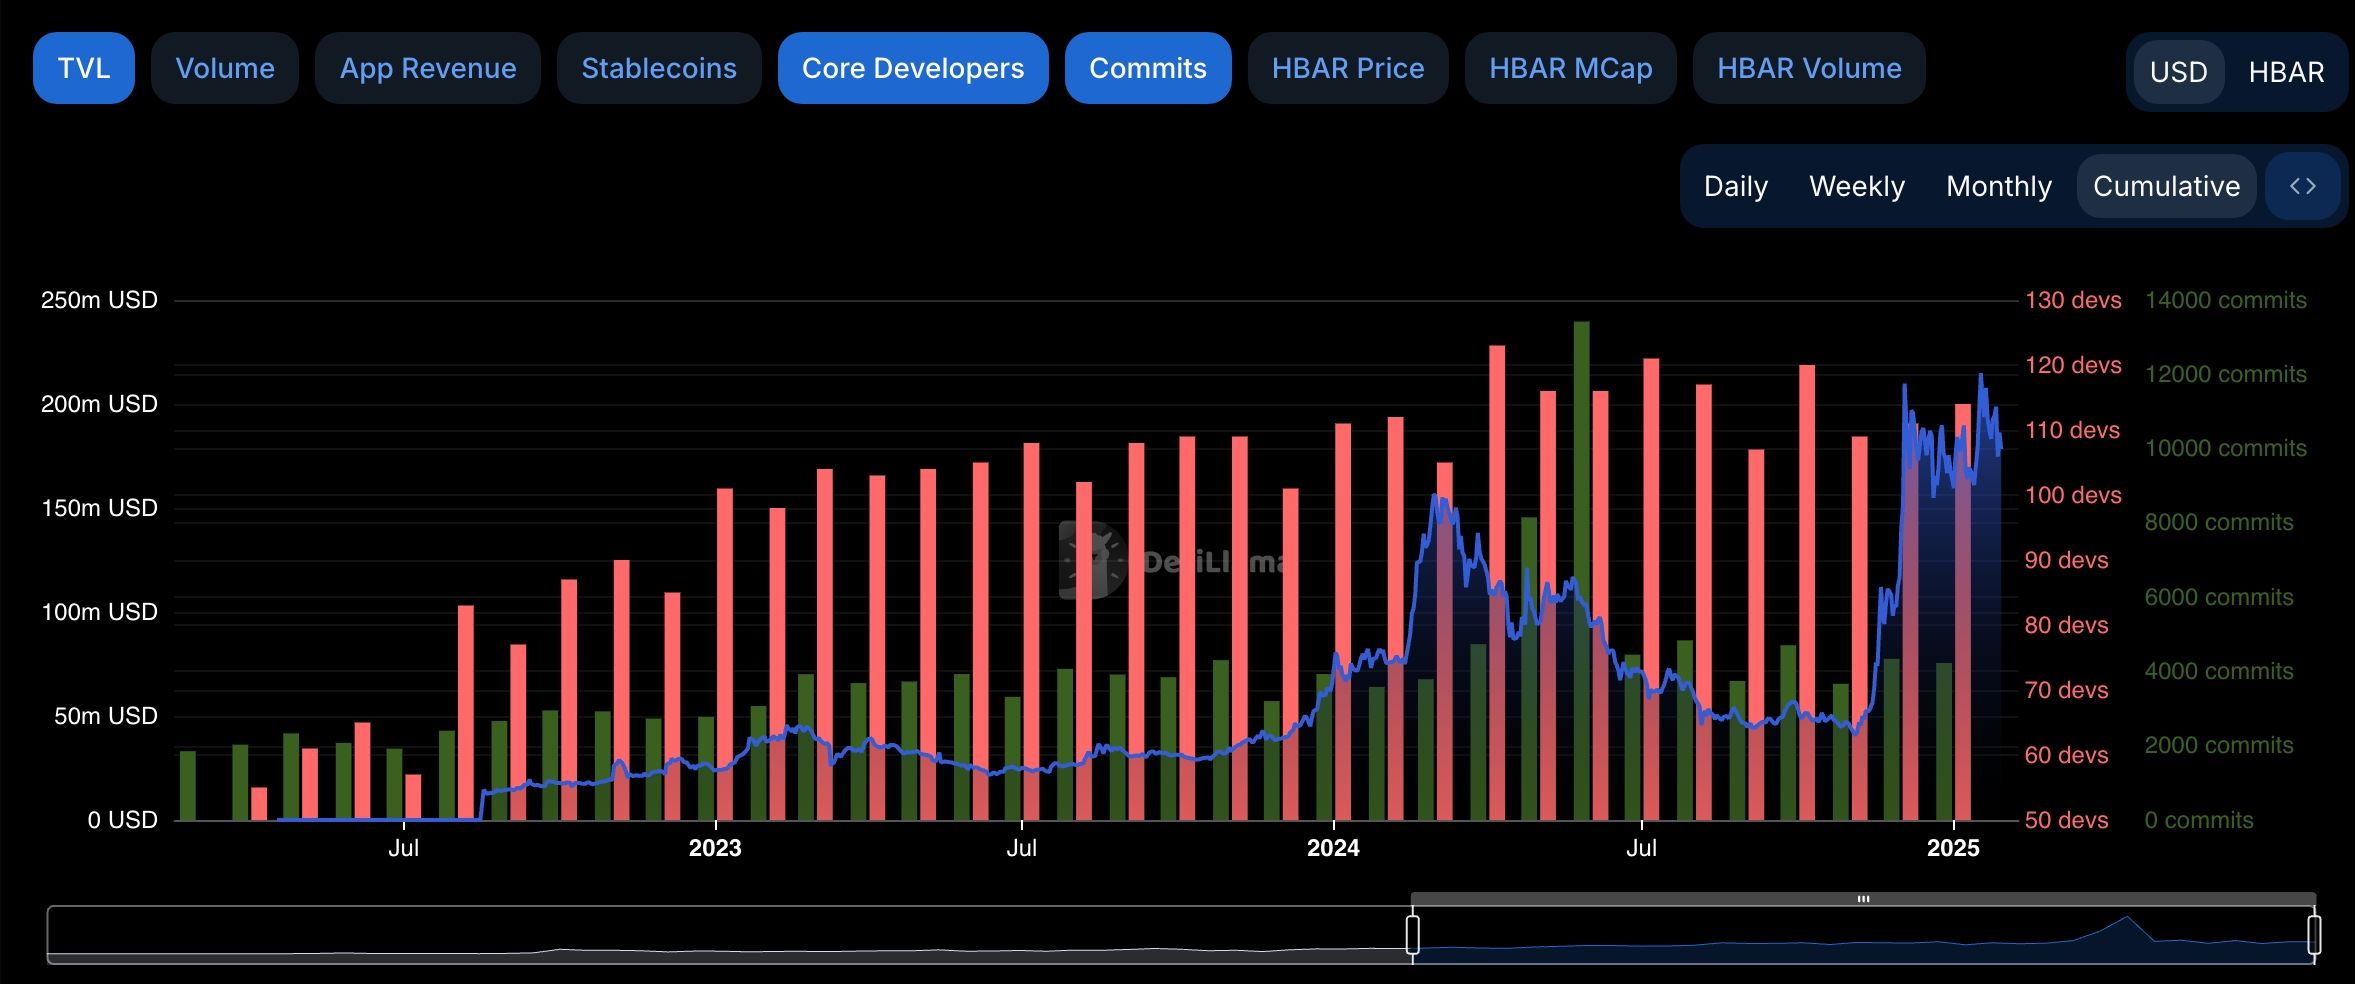
Task: Turn on App Revenue chart series
Action: click(x=428, y=68)
